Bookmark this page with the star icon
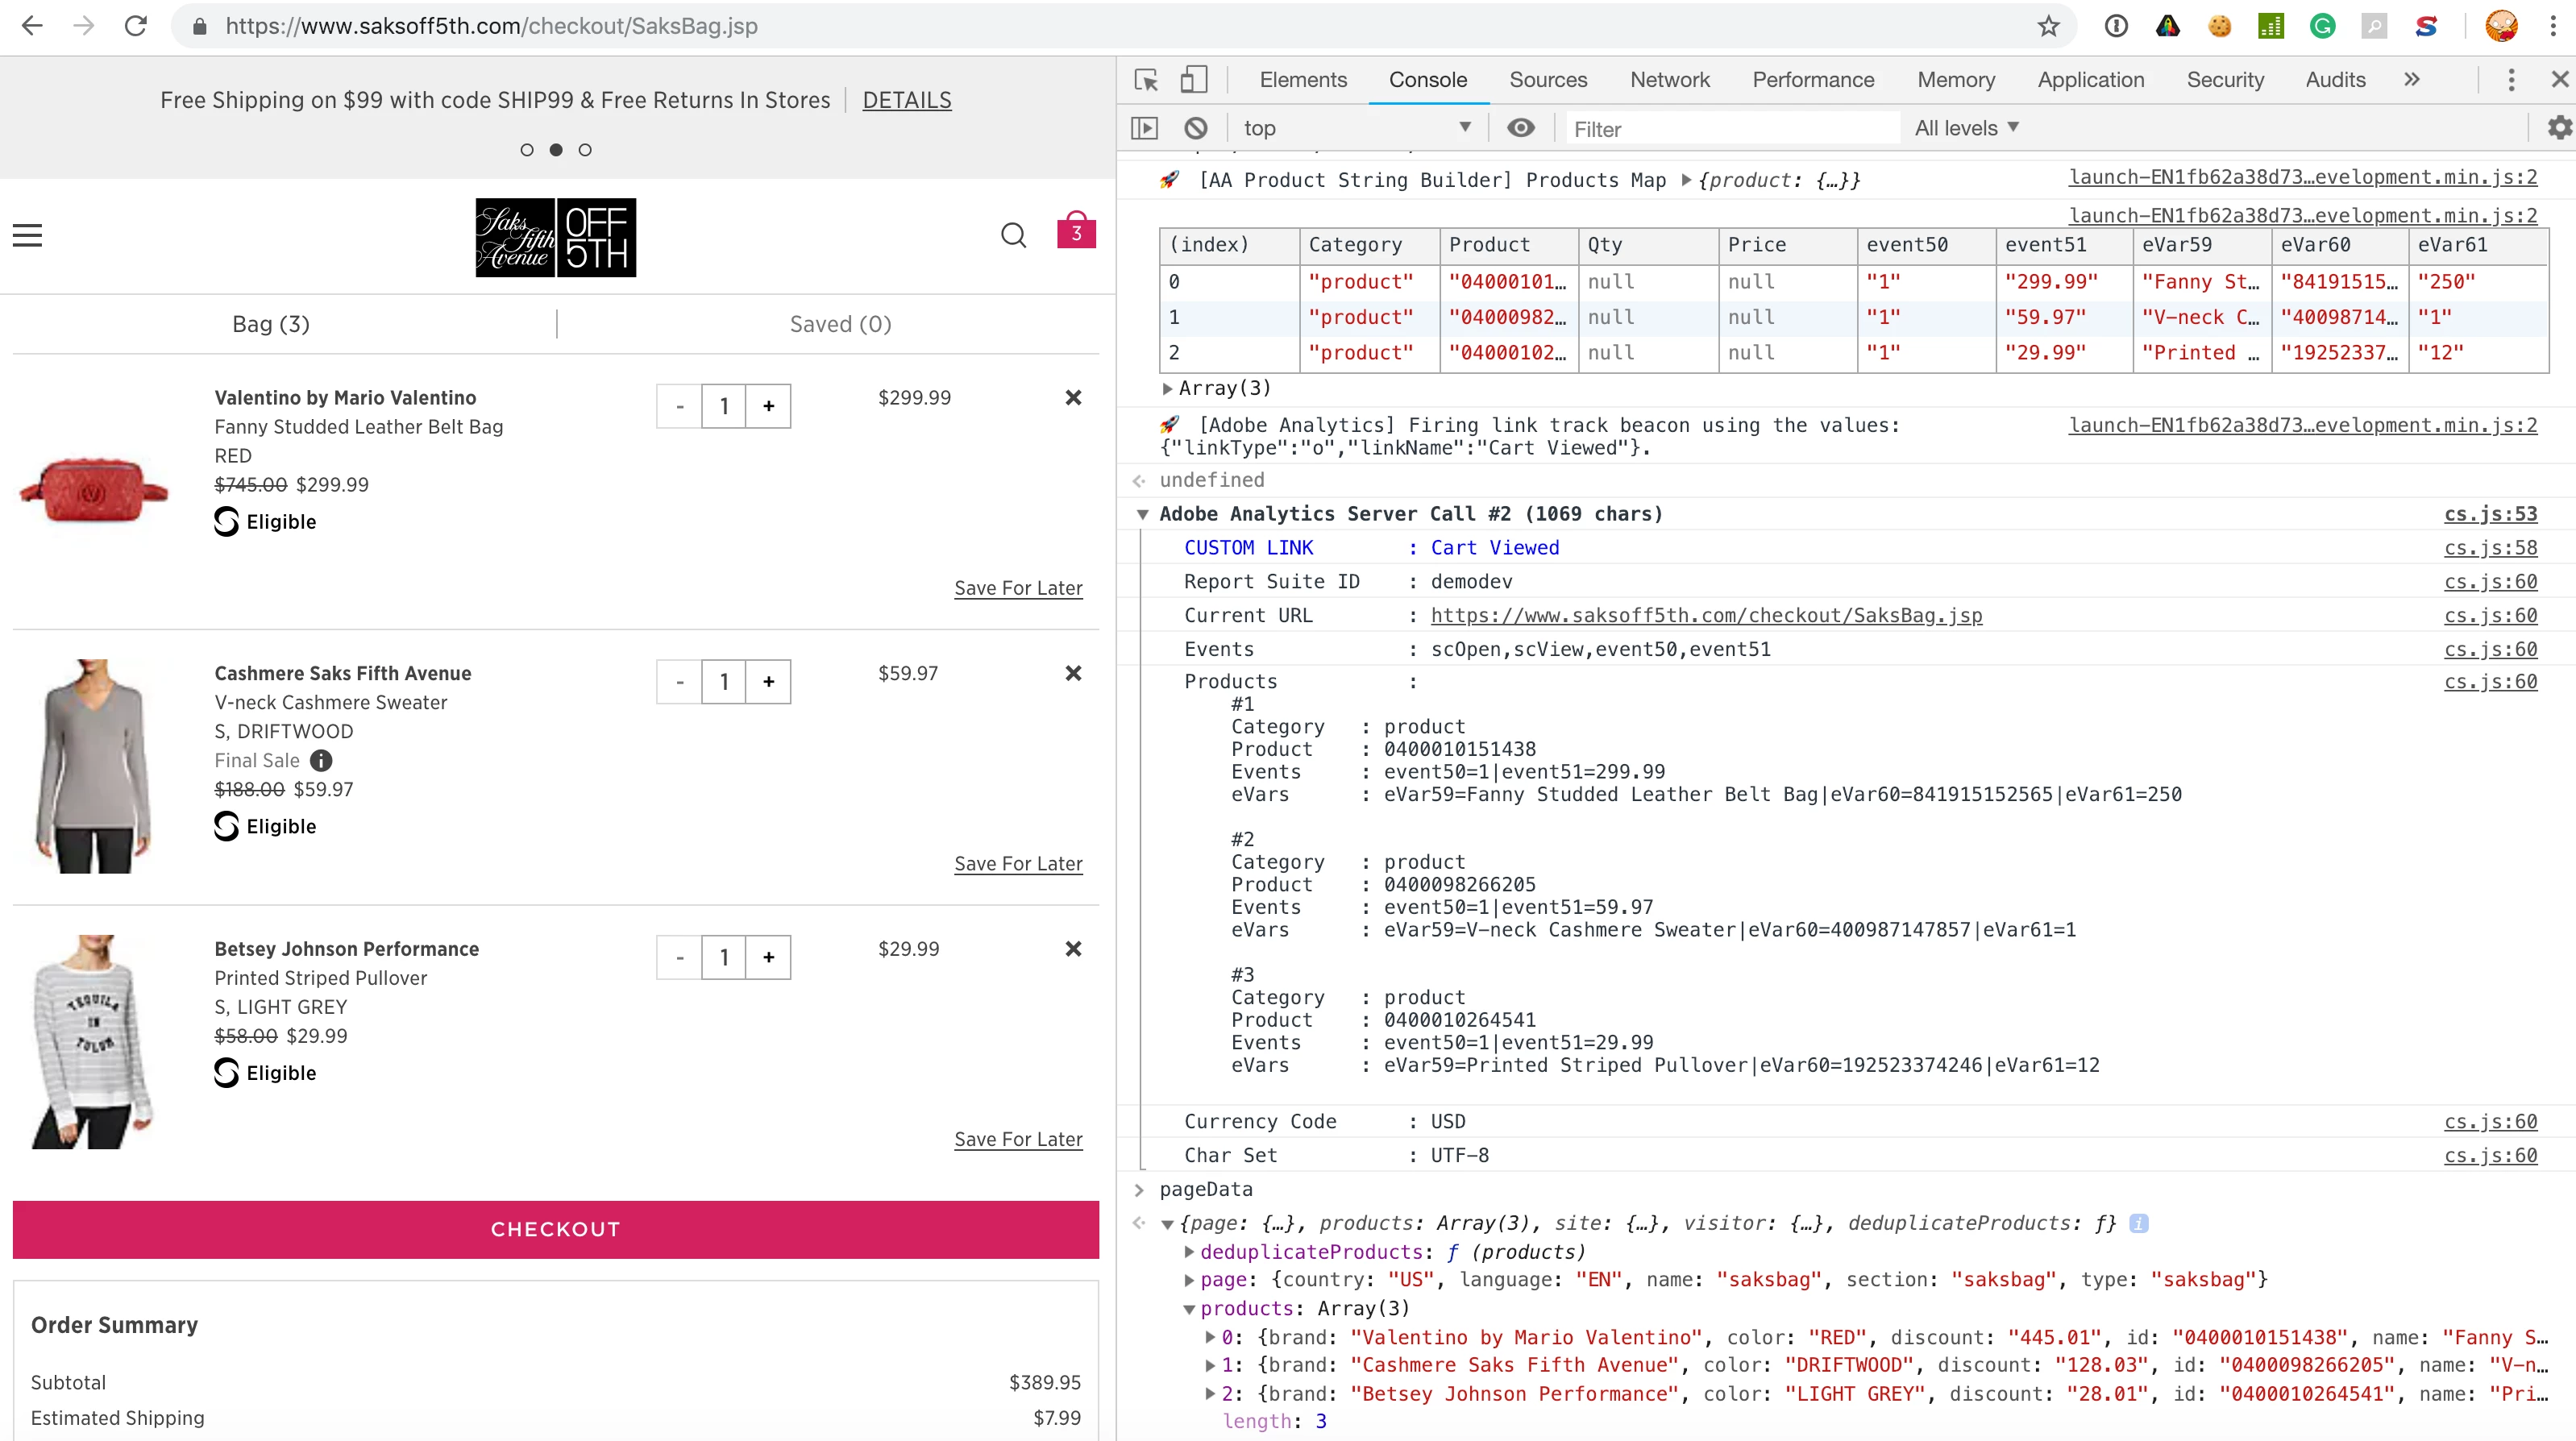This screenshot has height=1441, width=2576. click(2048, 26)
